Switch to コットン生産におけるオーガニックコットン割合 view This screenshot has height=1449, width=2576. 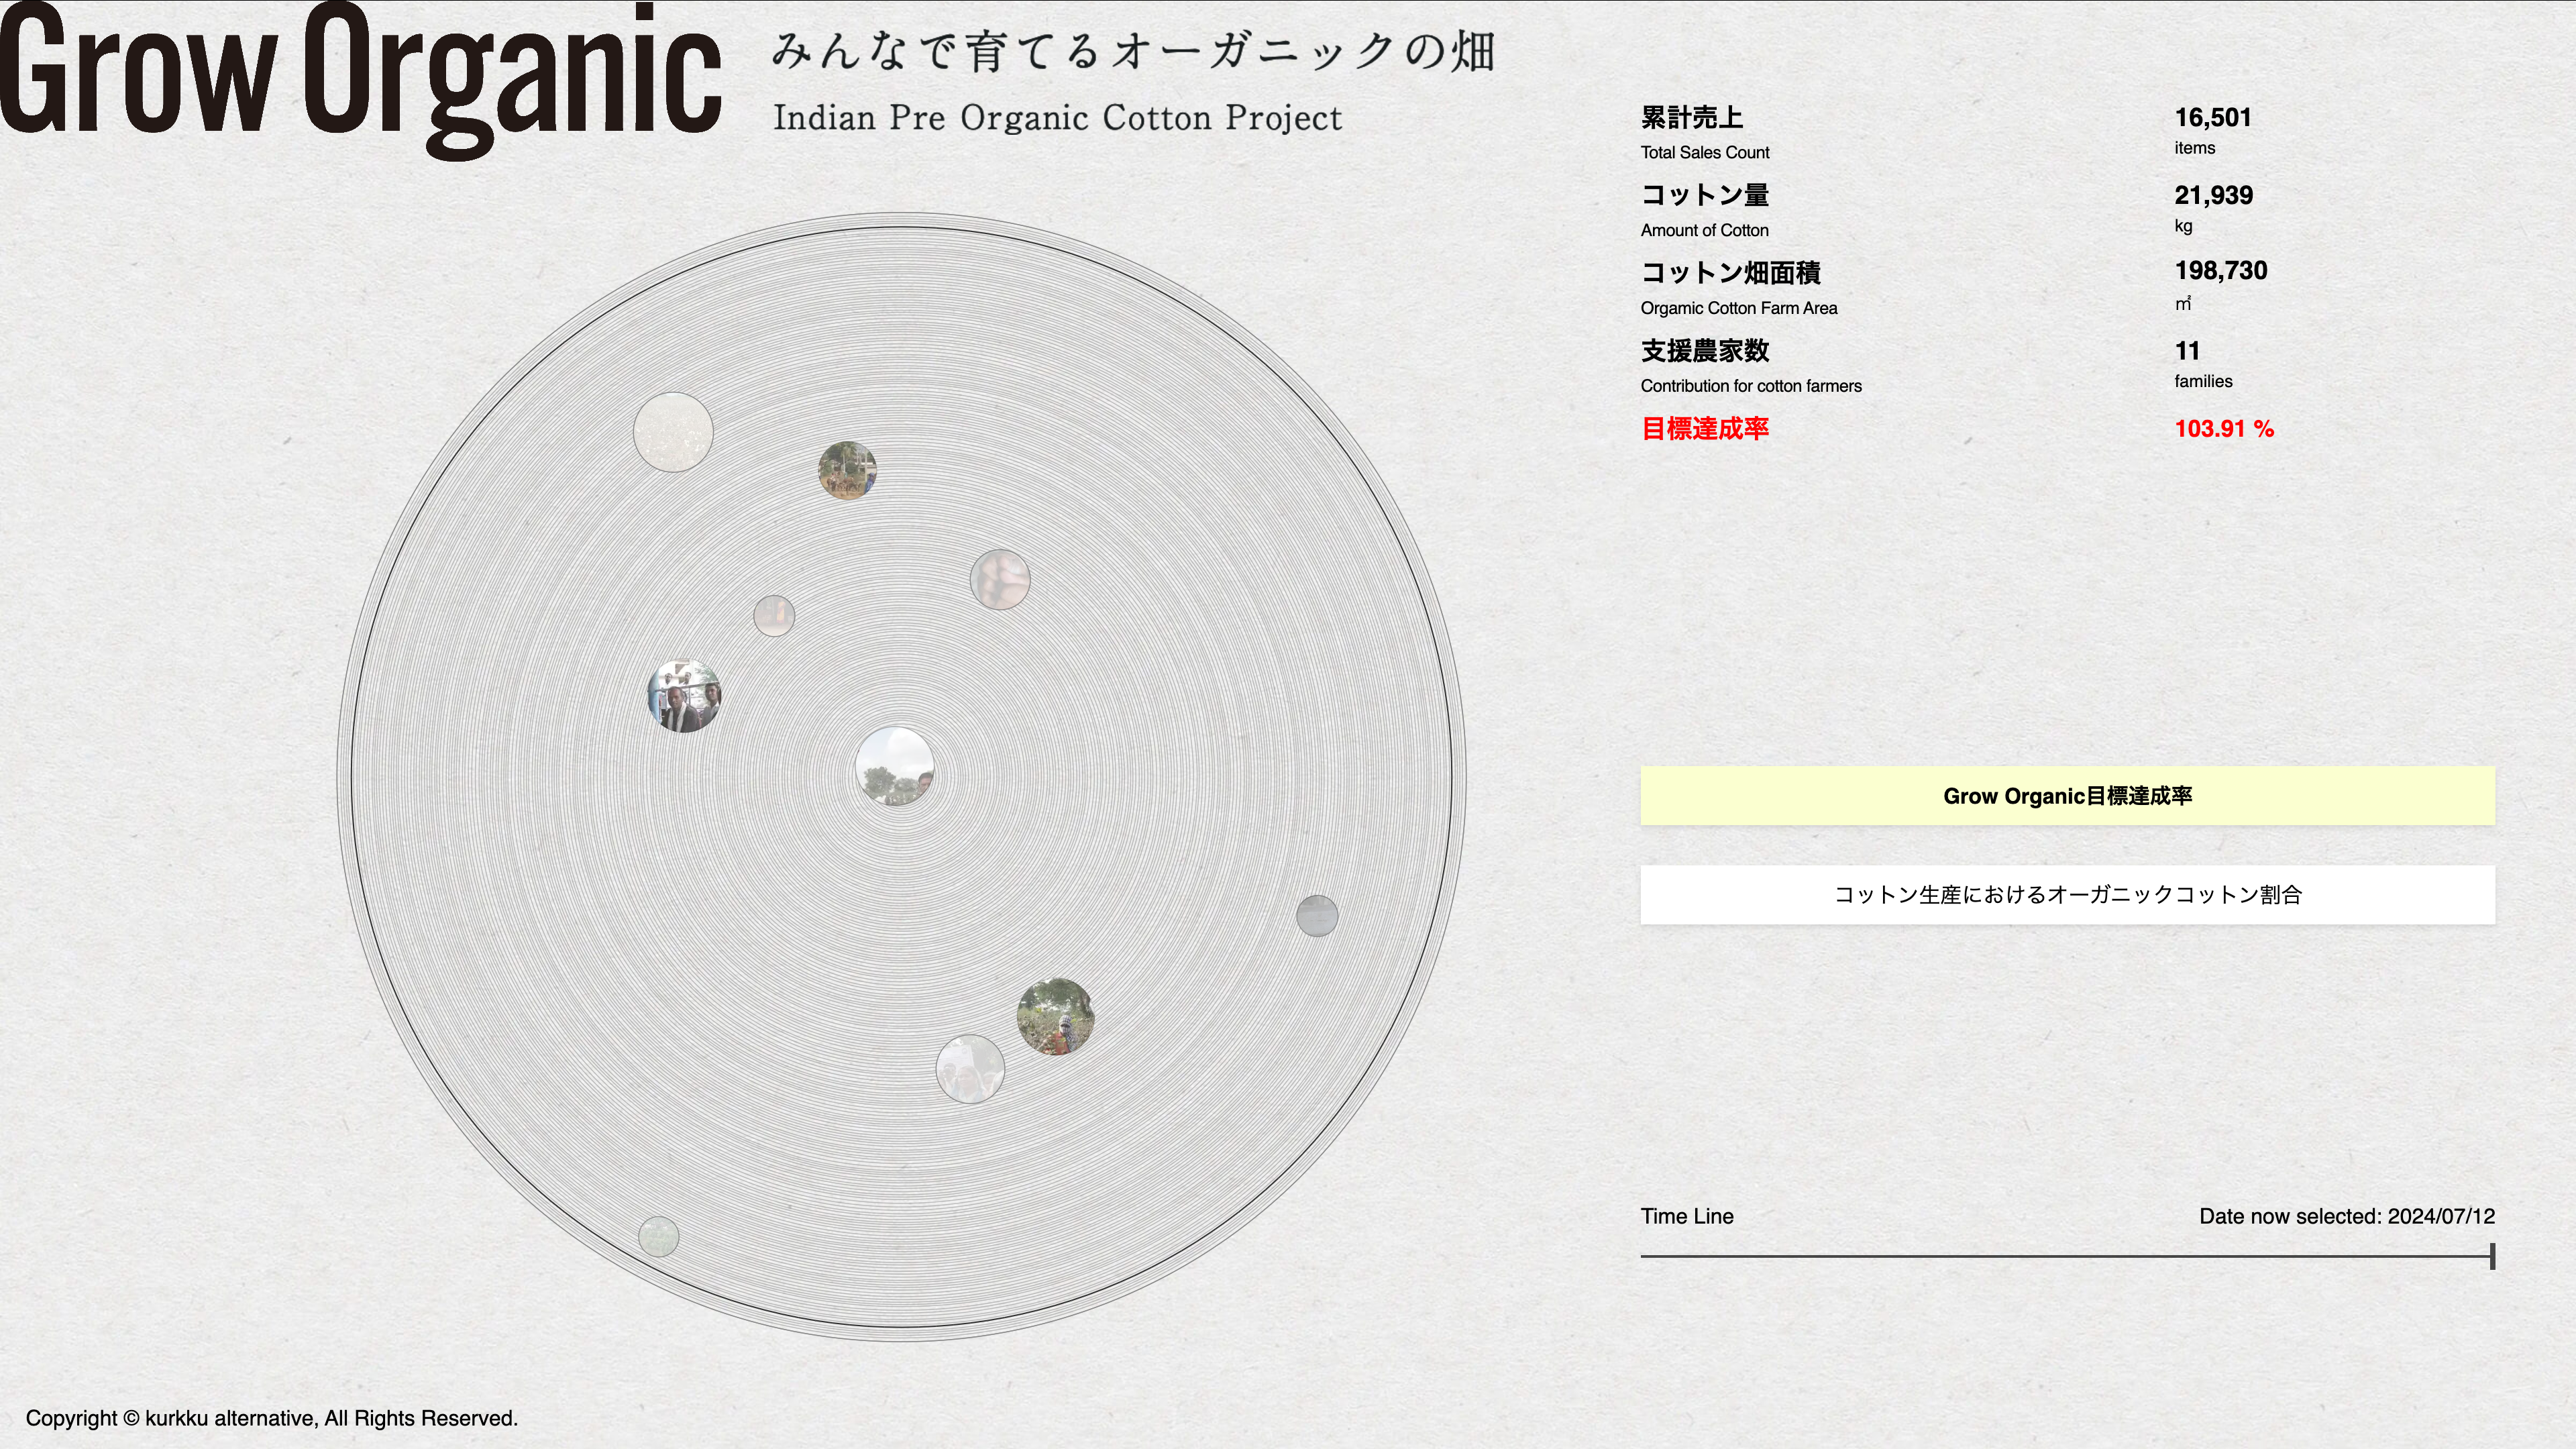pos(2067,895)
